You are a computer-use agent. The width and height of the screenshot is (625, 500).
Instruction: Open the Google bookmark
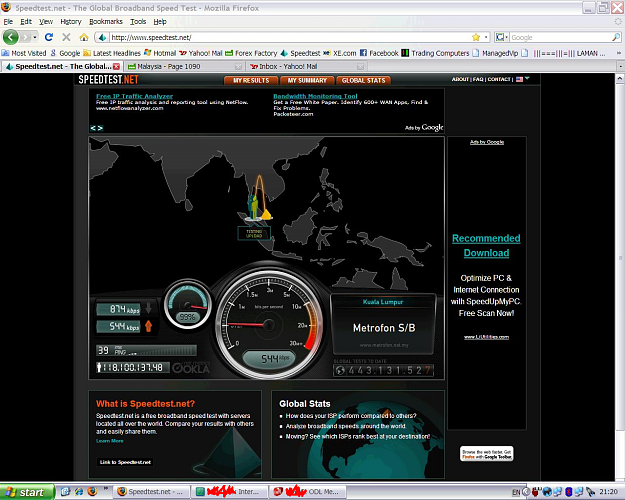coord(65,53)
